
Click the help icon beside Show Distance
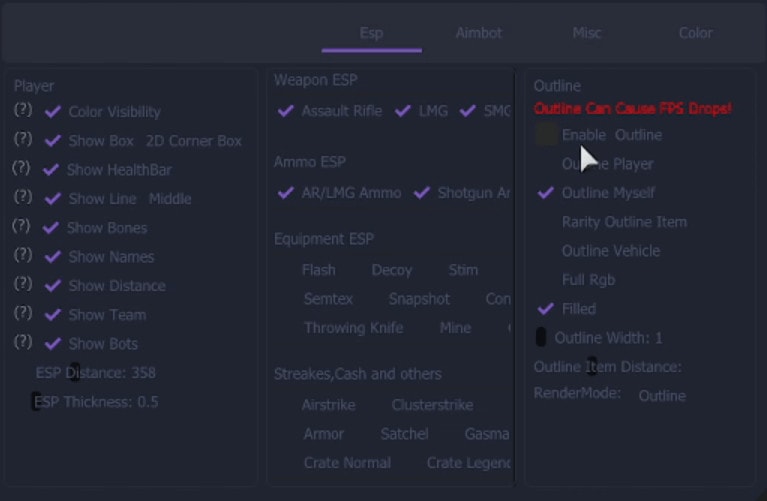click(23, 283)
